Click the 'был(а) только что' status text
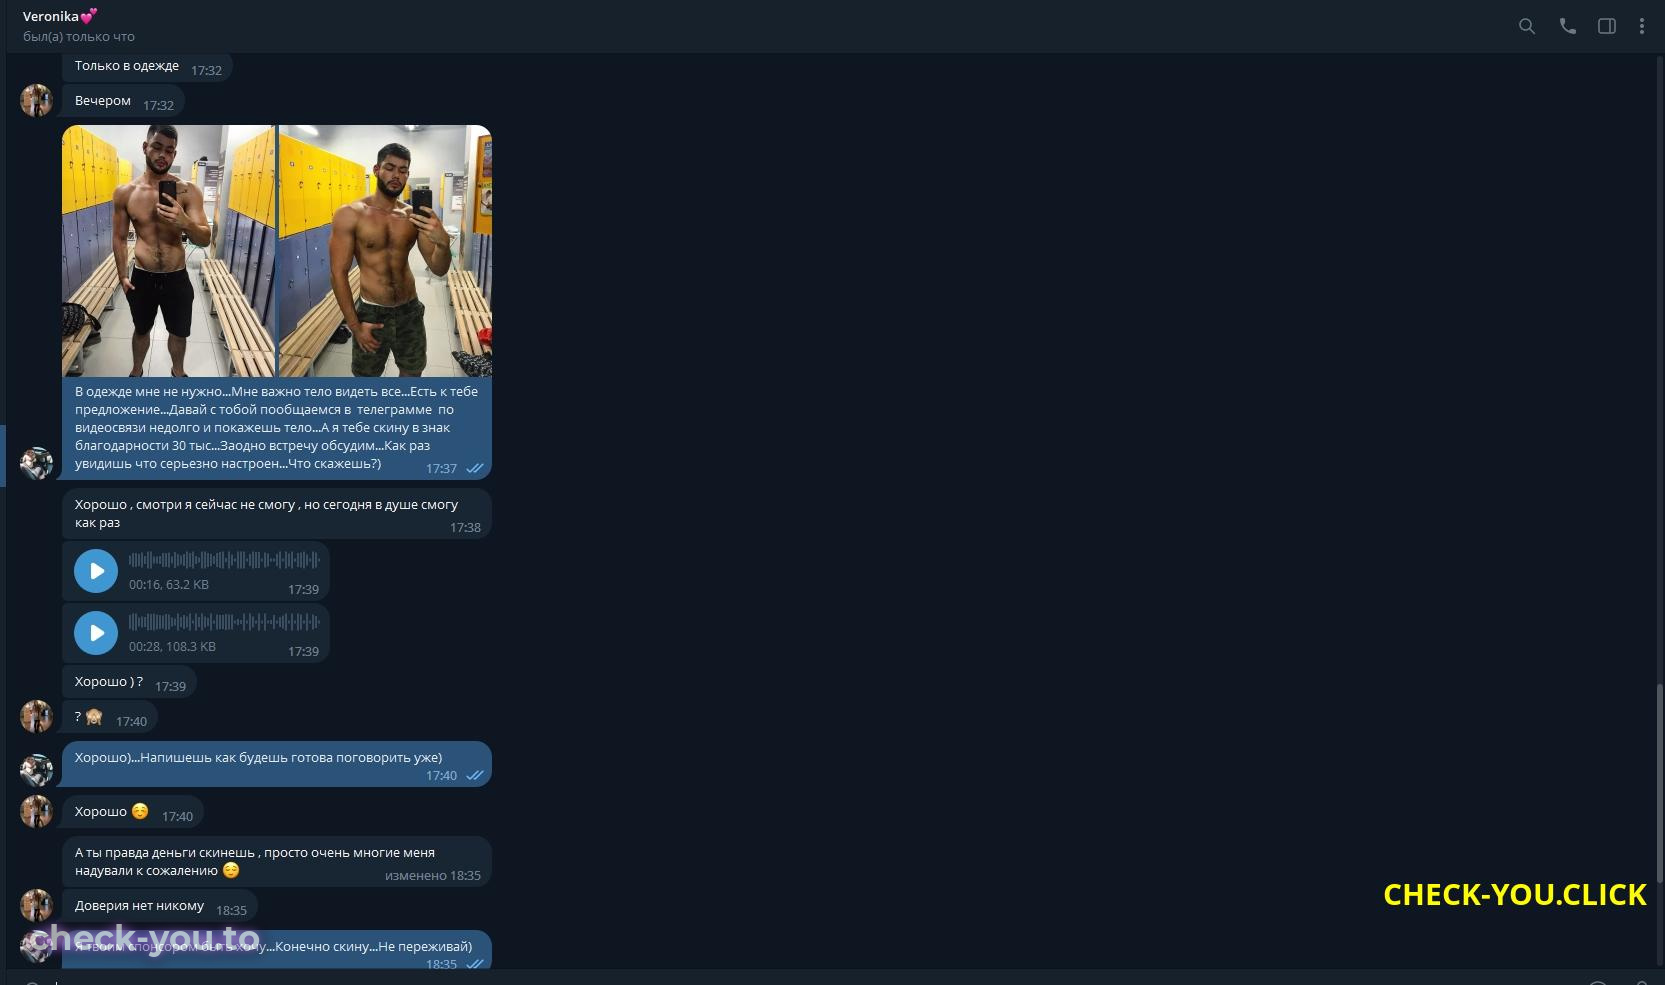Viewport: 1665px width, 985px height. [x=79, y=37]
